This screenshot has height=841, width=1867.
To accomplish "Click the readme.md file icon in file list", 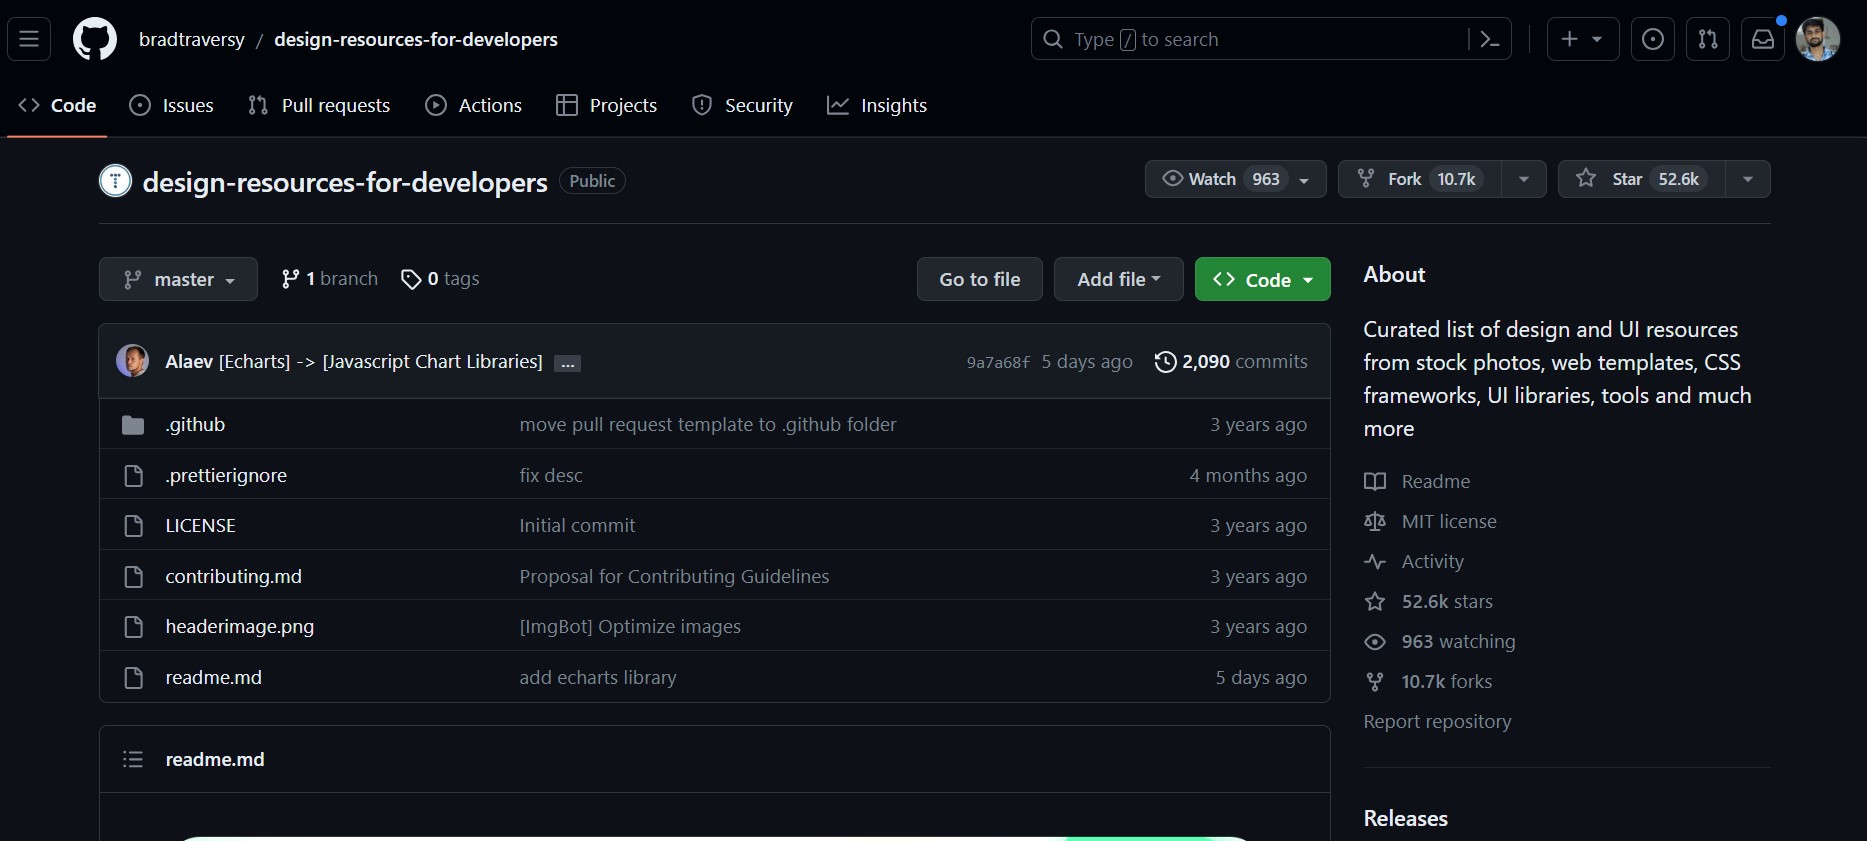I will click(133, 678).
